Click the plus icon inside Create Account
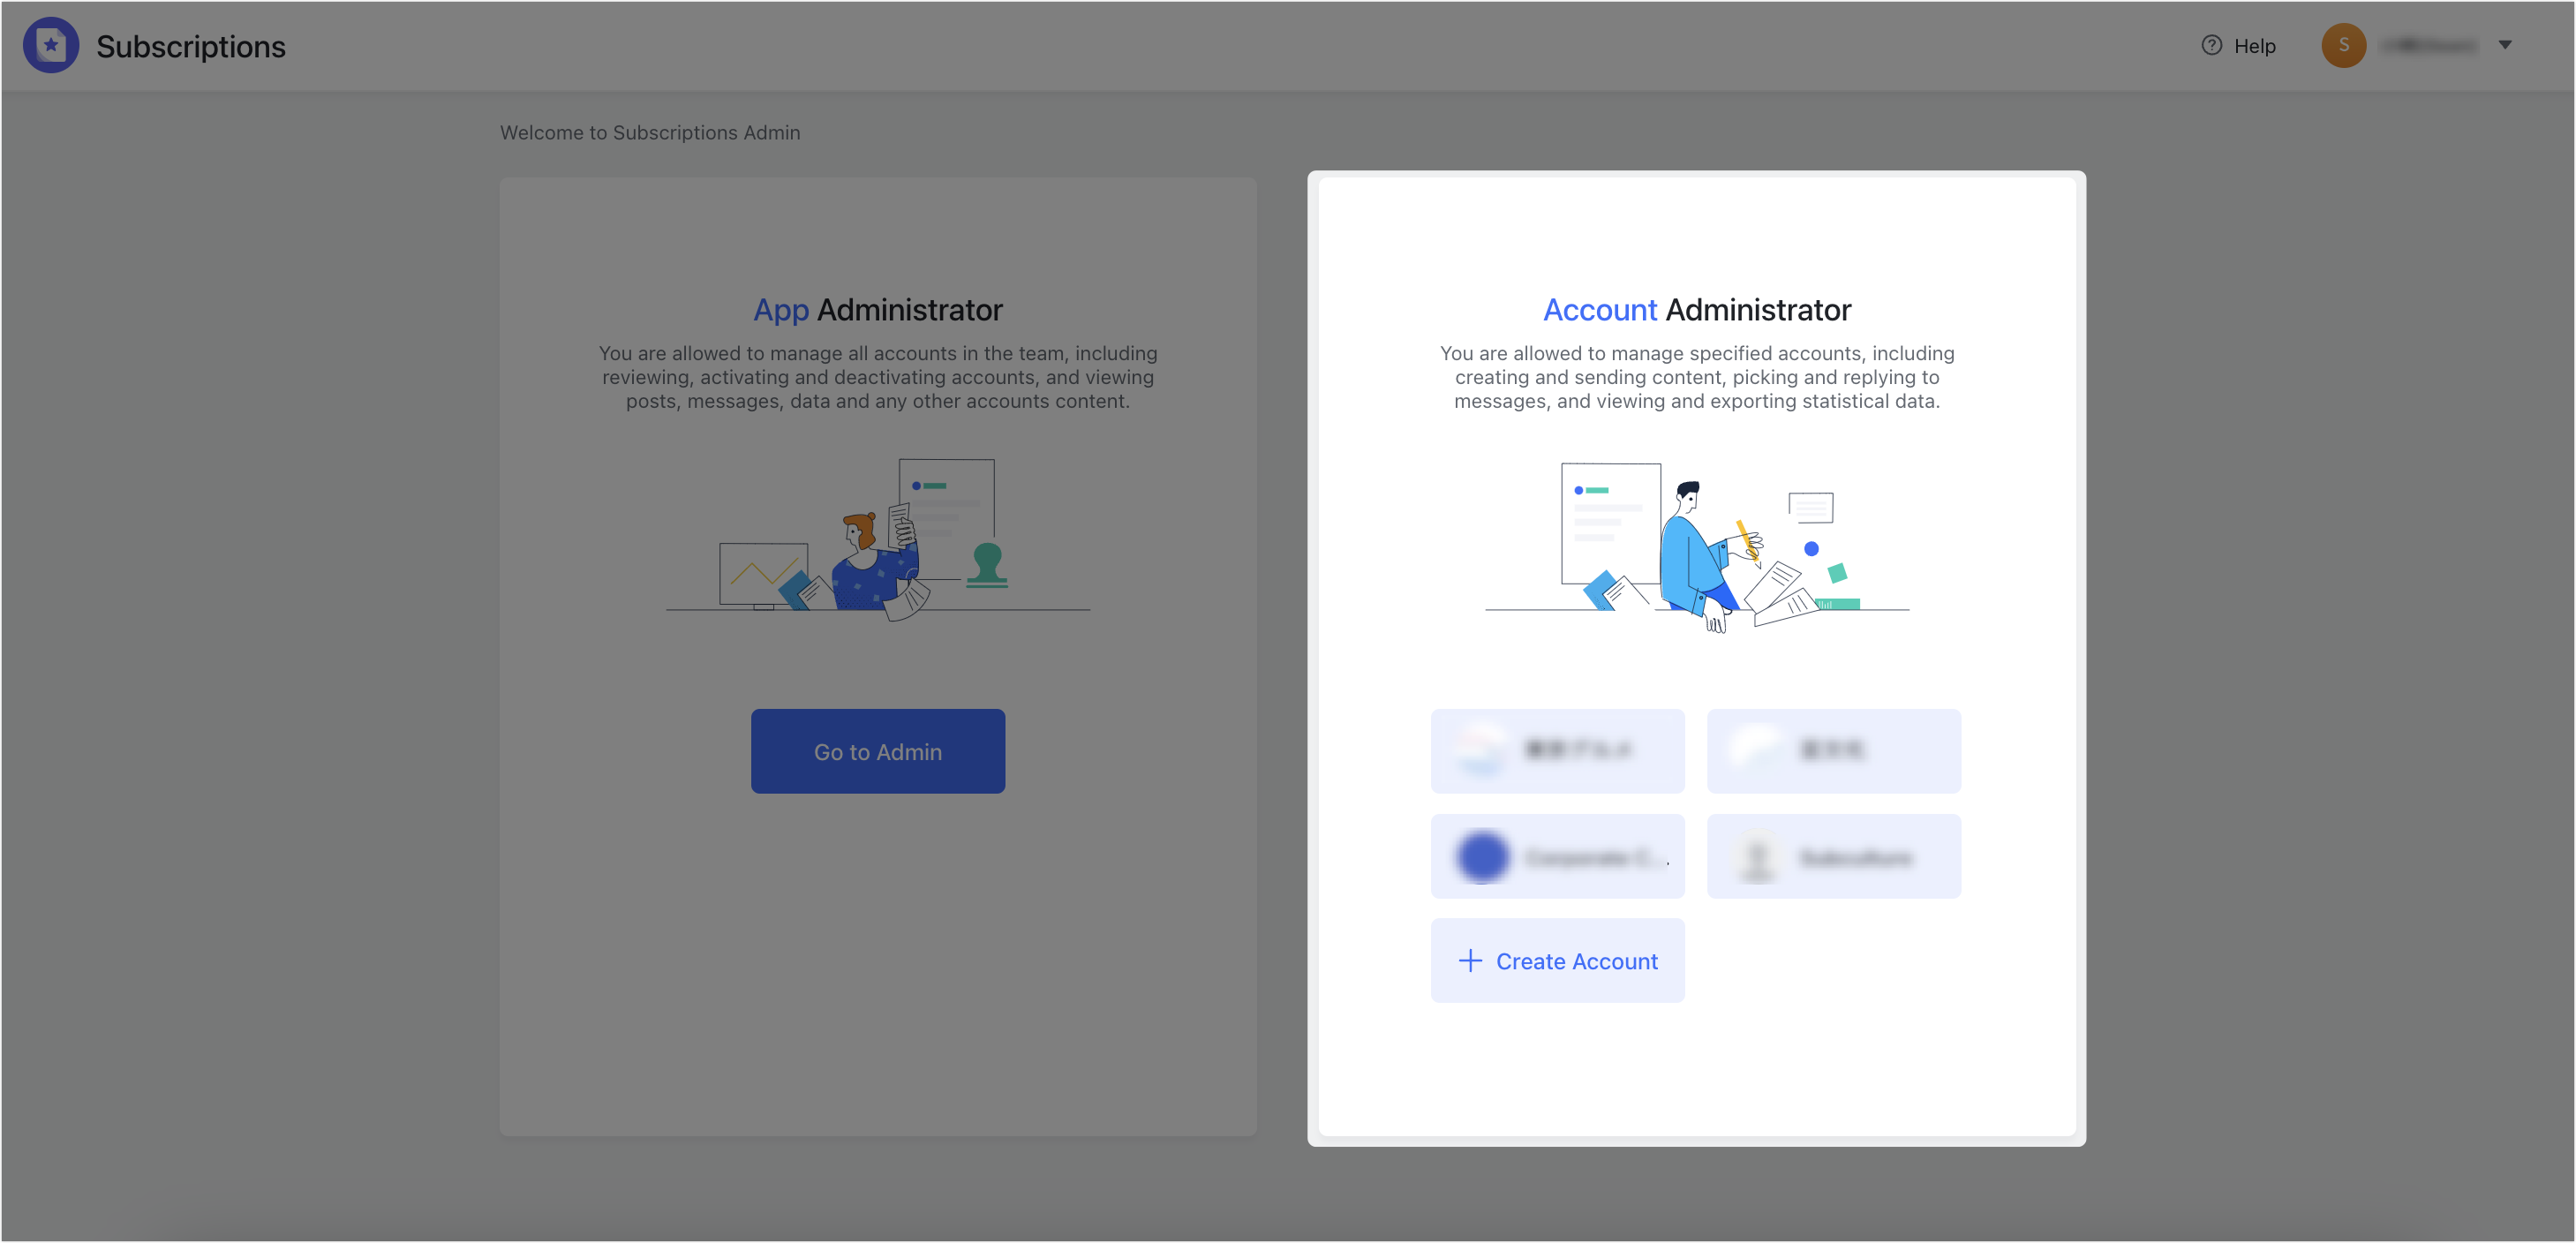Viewport: 2576px width, 1243px height. [x=1469, y=960]
